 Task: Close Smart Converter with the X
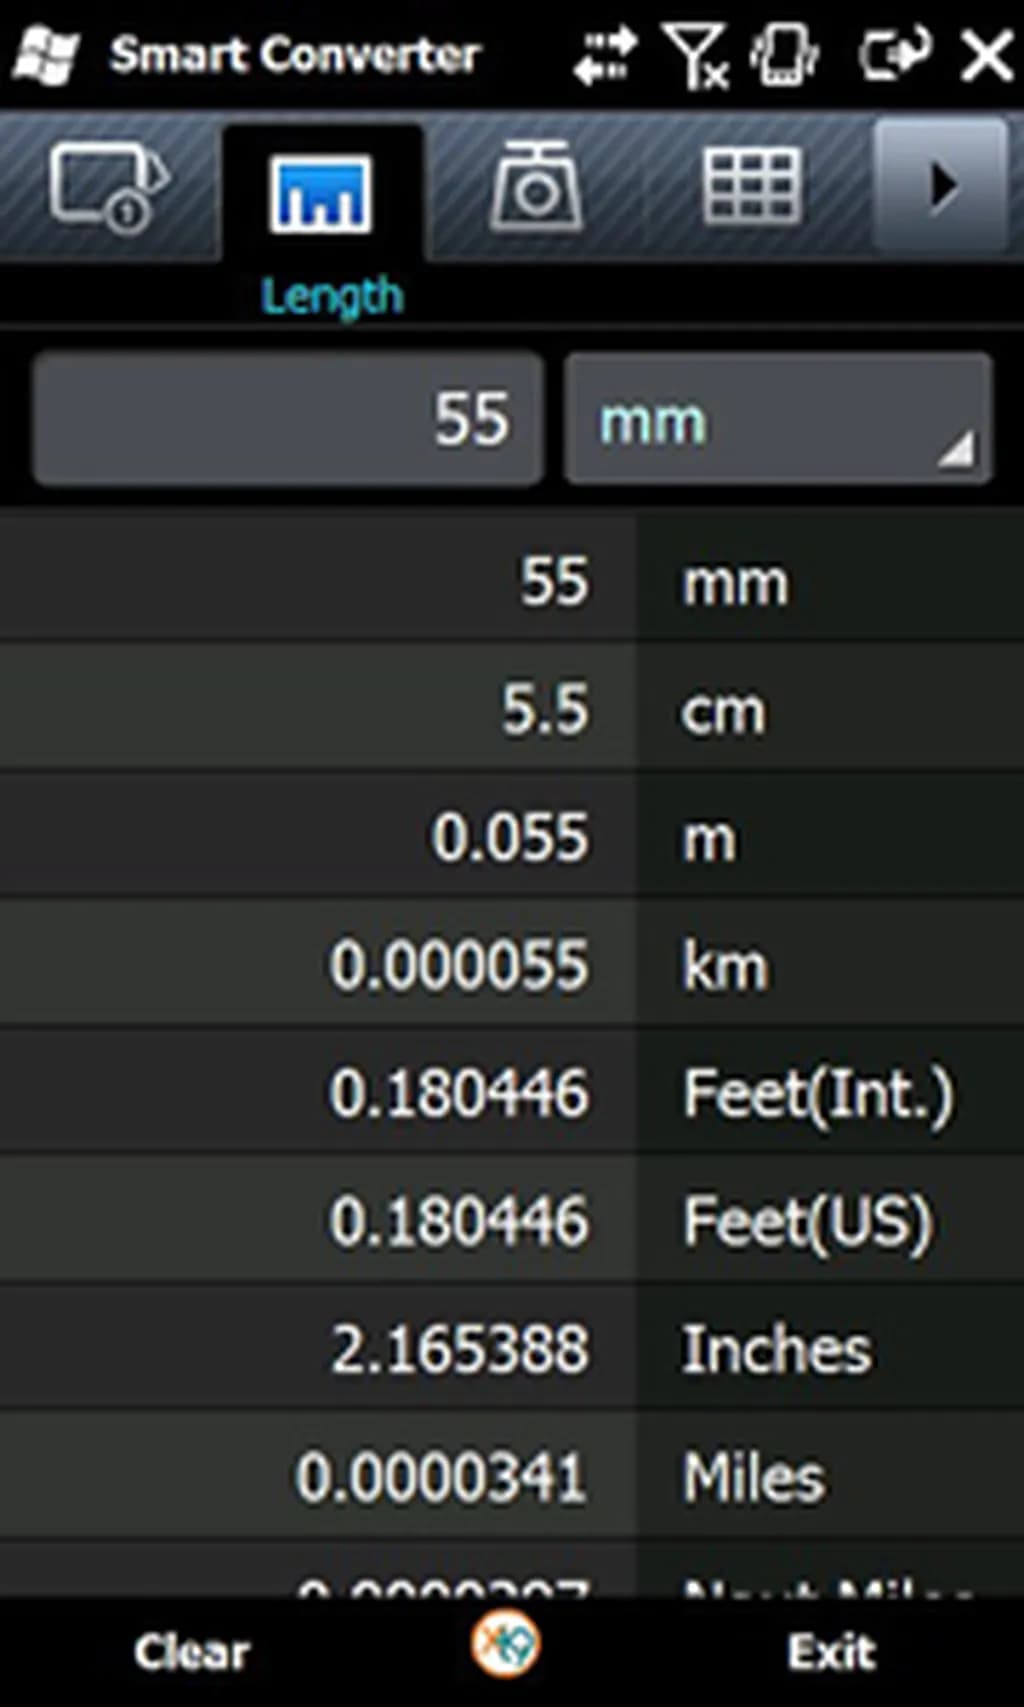[x=985, y=55]
